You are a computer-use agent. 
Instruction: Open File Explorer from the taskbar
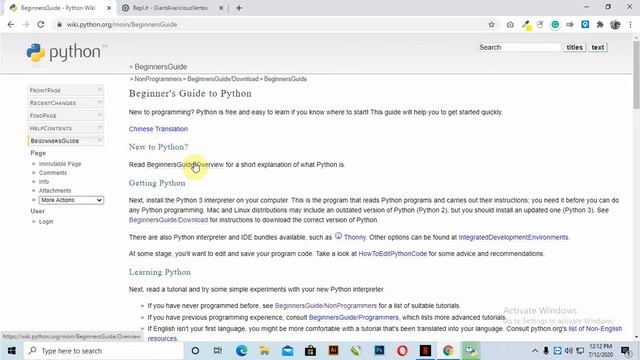(x=264, y=351)
